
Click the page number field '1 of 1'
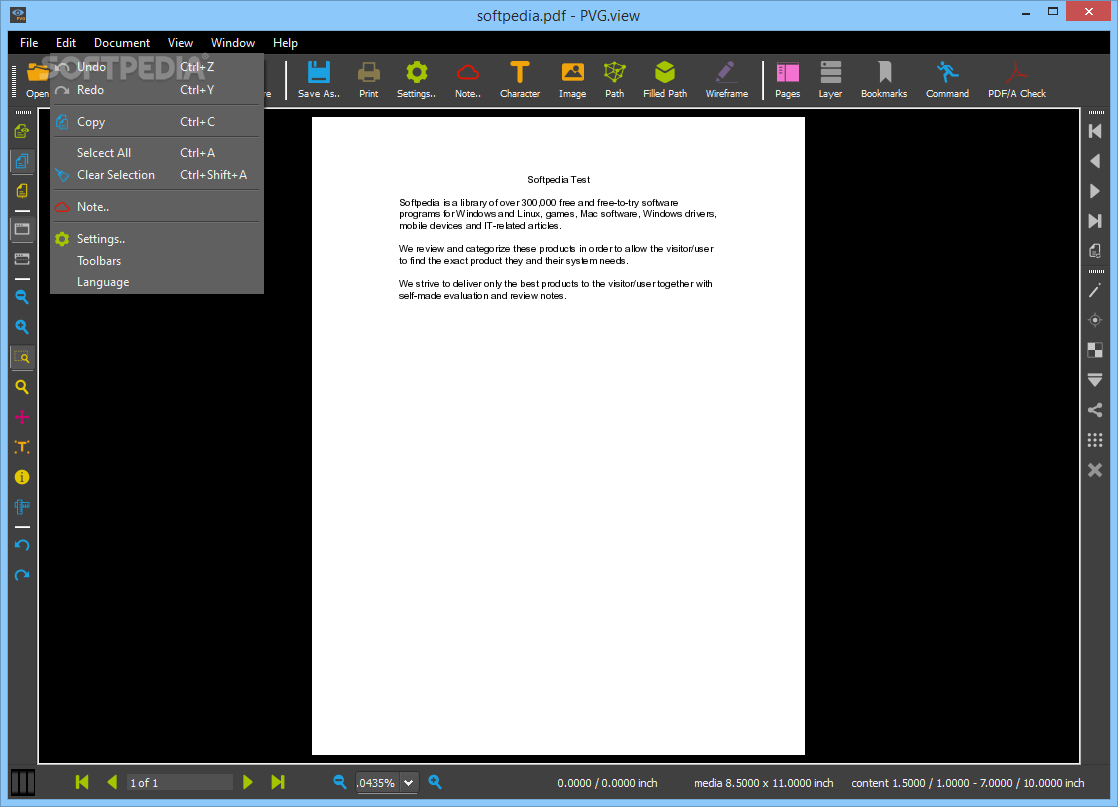coord(180,783)
